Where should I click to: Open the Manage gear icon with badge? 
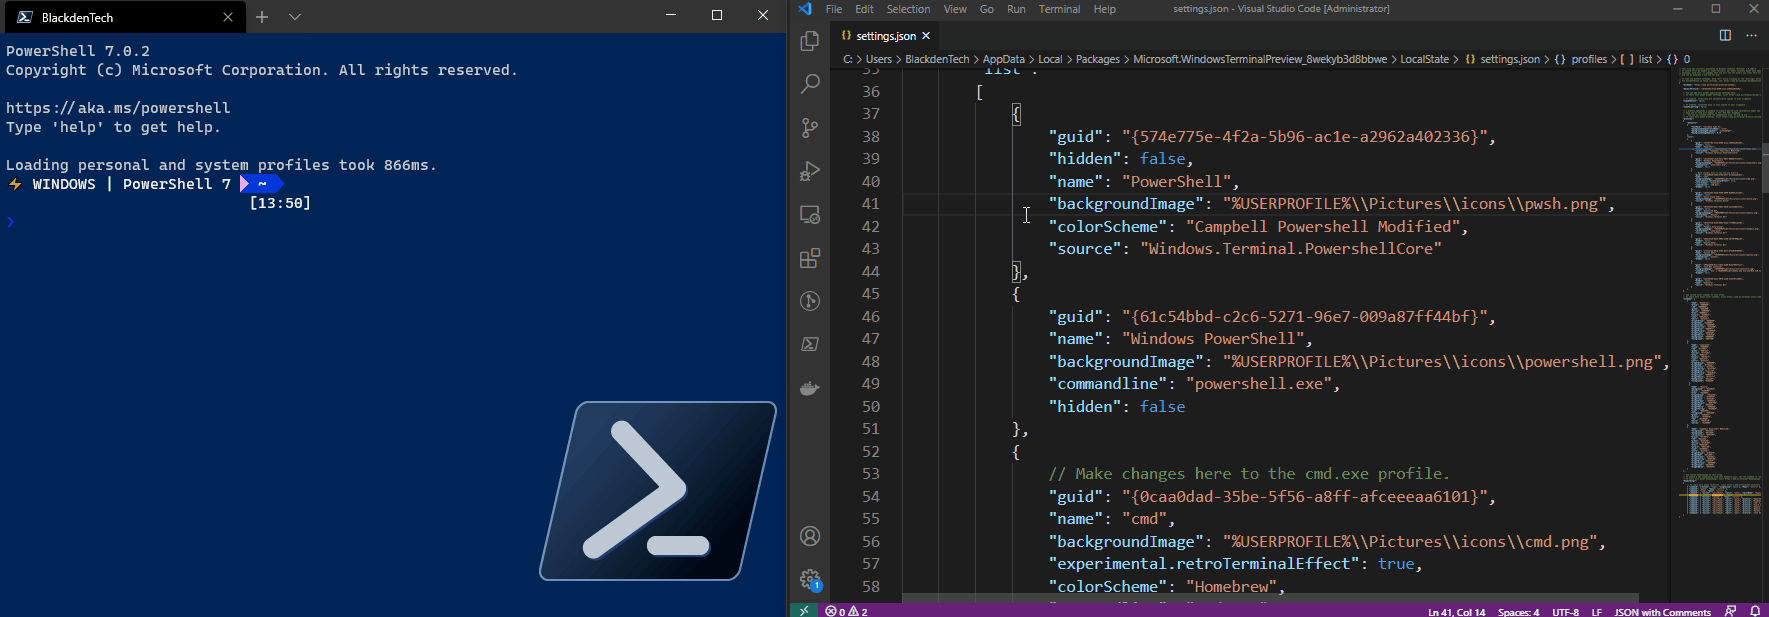(810, 579)
